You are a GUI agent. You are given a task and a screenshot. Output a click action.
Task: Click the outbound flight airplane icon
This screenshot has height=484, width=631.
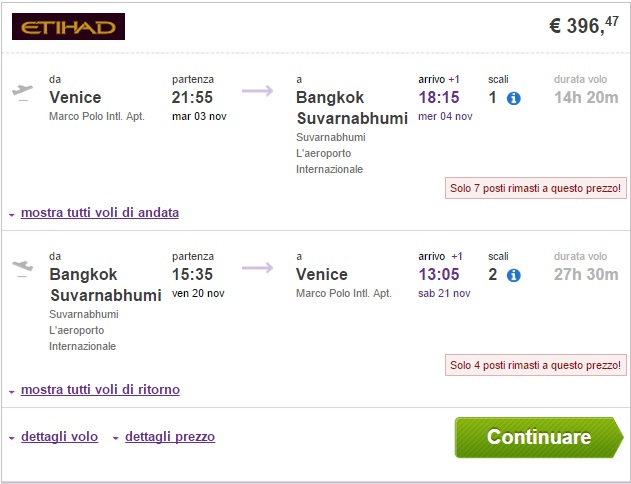click(21, 93)
